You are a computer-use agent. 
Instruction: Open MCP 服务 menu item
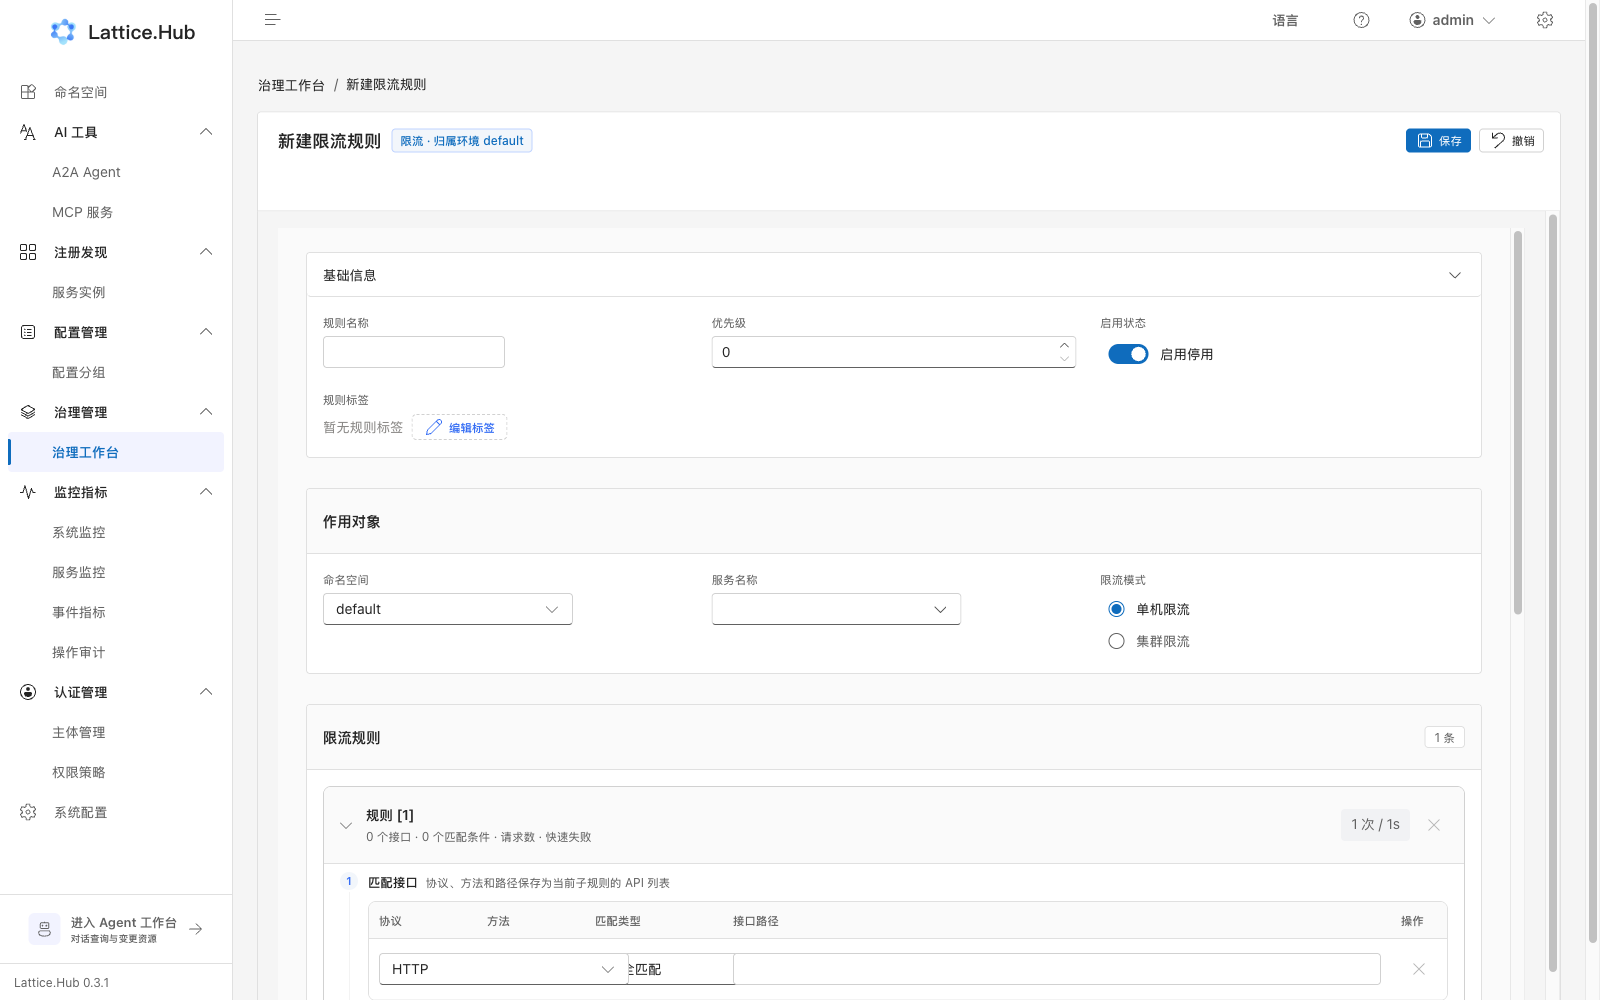[x=116, y=212]
